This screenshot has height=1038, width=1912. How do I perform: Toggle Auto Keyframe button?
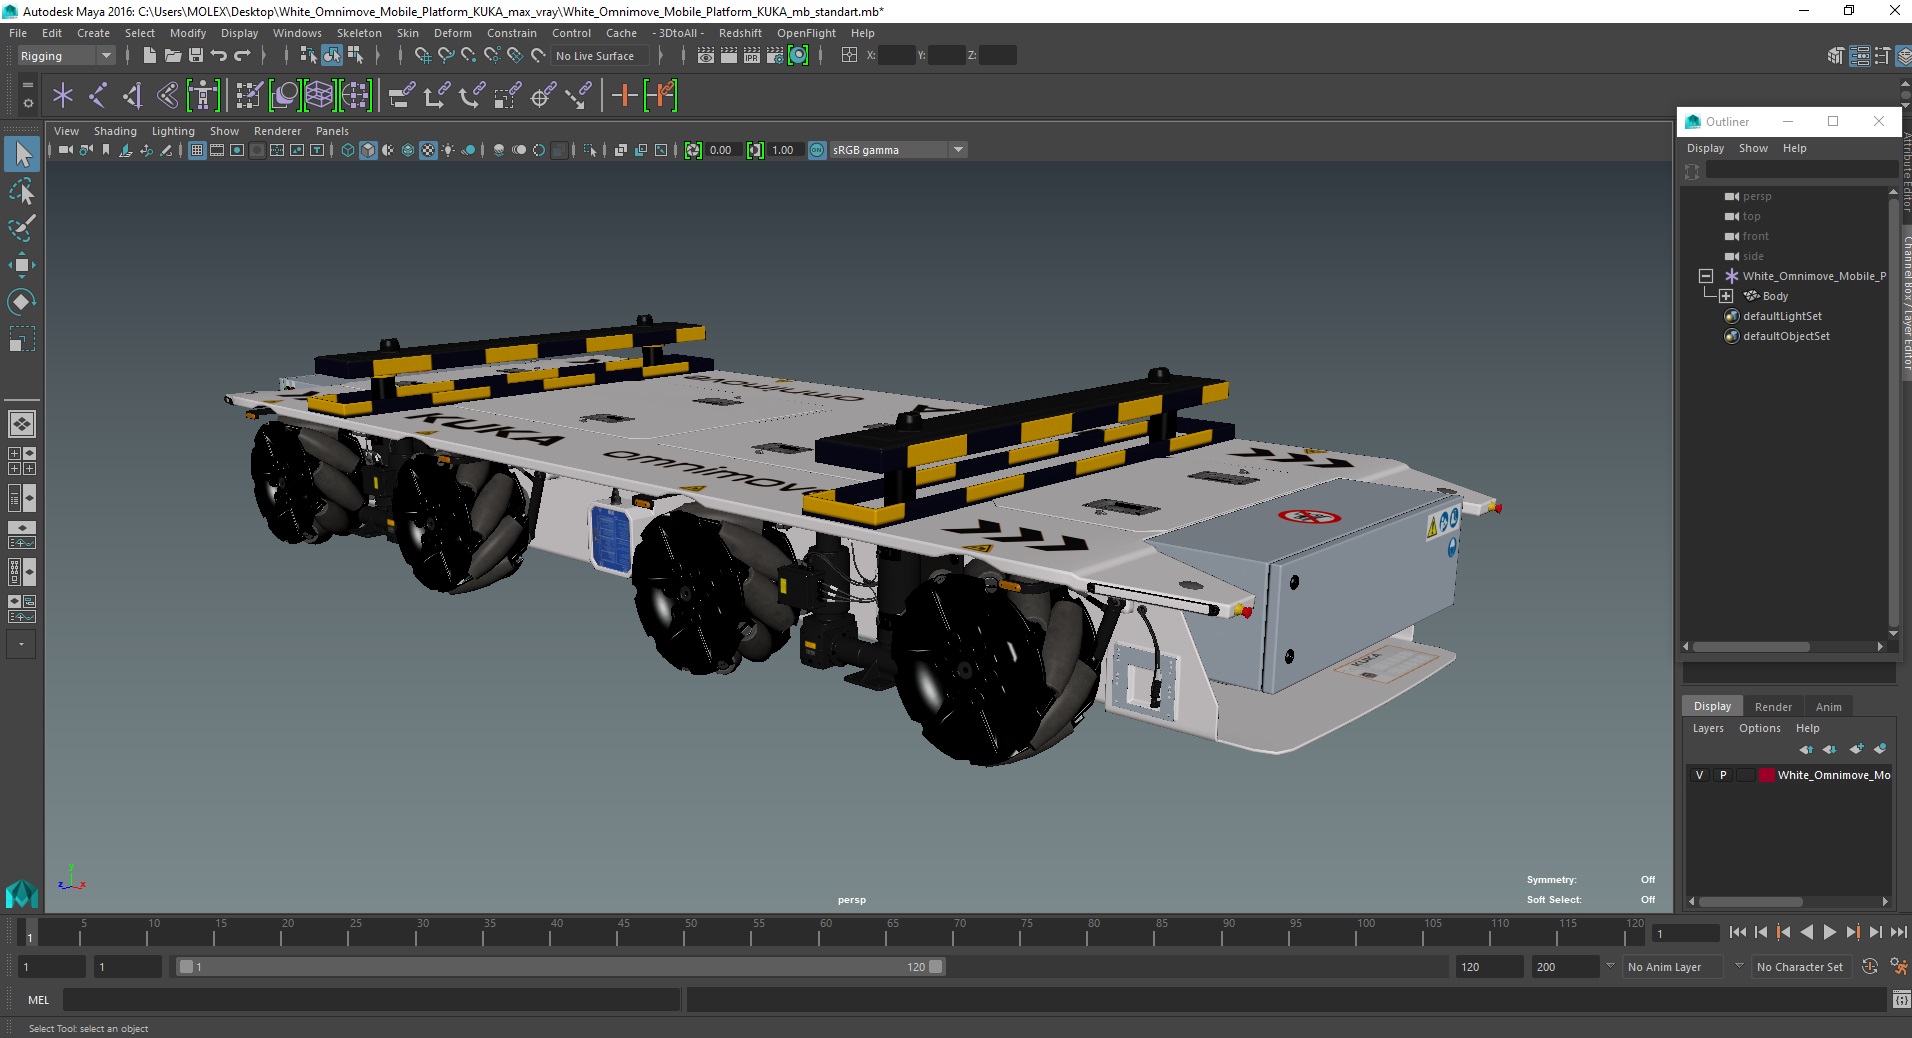1869,967
